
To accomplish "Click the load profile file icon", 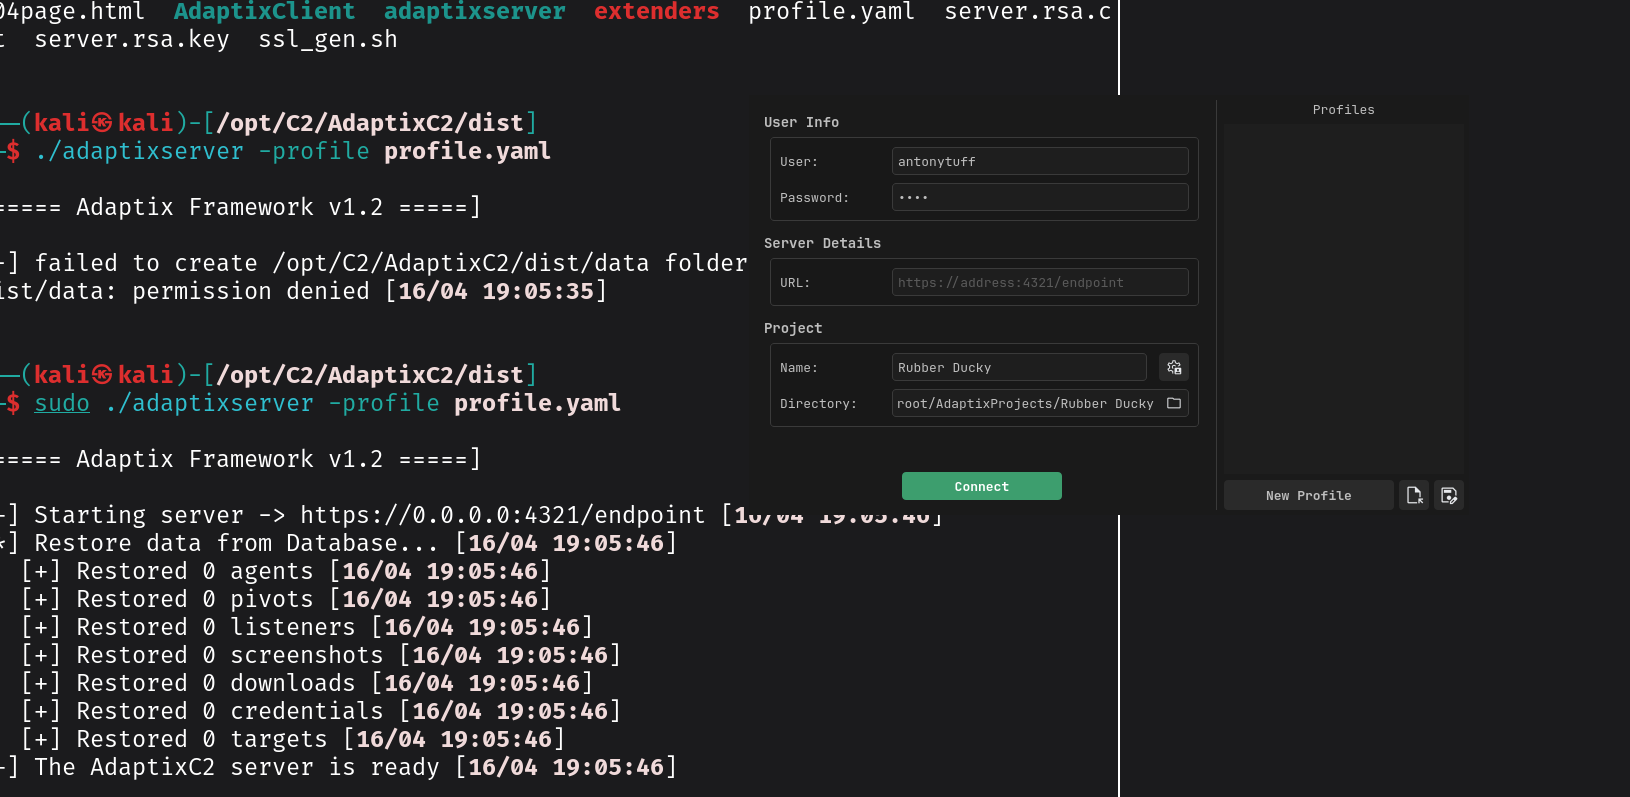I will click(1413, 495).
